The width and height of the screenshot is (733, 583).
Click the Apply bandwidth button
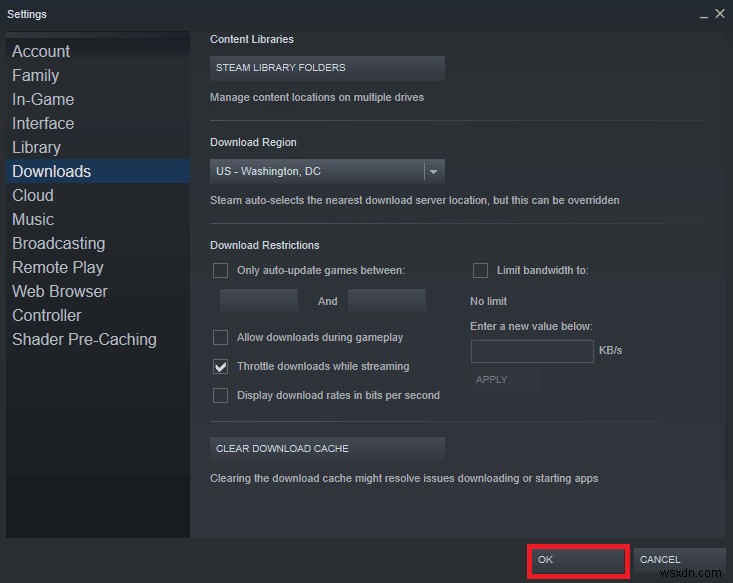pyautogui.click(x=504, y=380)
